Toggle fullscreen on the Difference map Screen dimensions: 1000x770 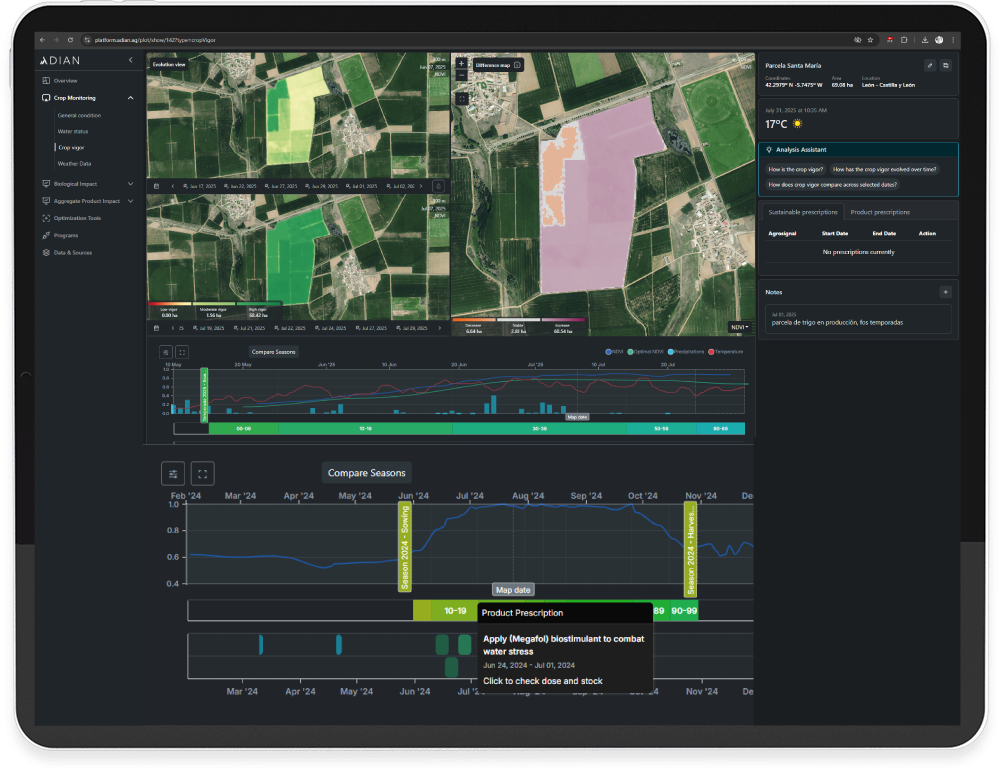[462, 99]
